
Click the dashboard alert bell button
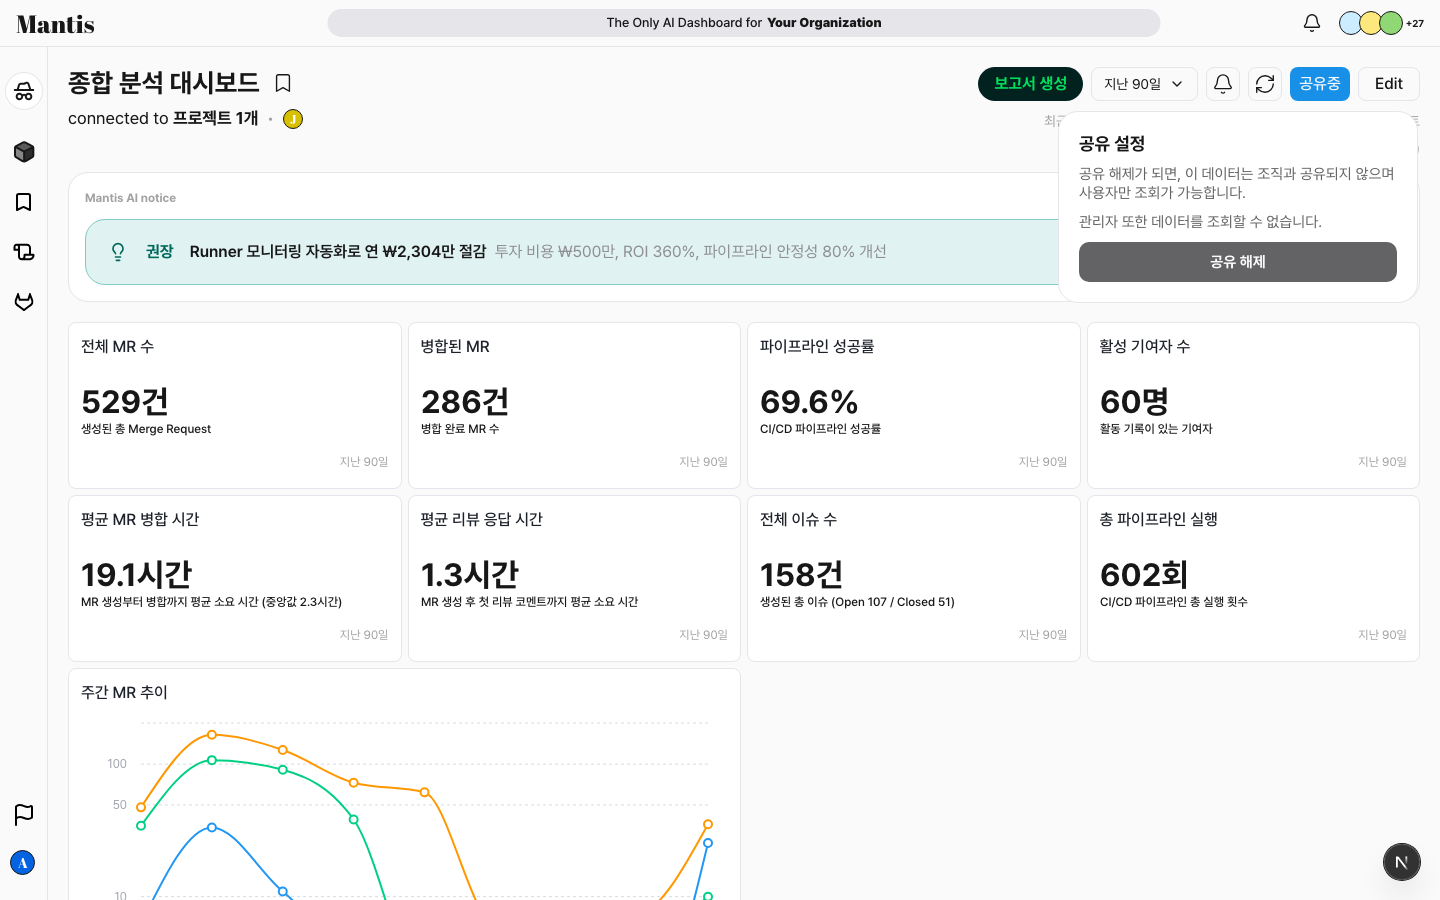point(1223,84)
